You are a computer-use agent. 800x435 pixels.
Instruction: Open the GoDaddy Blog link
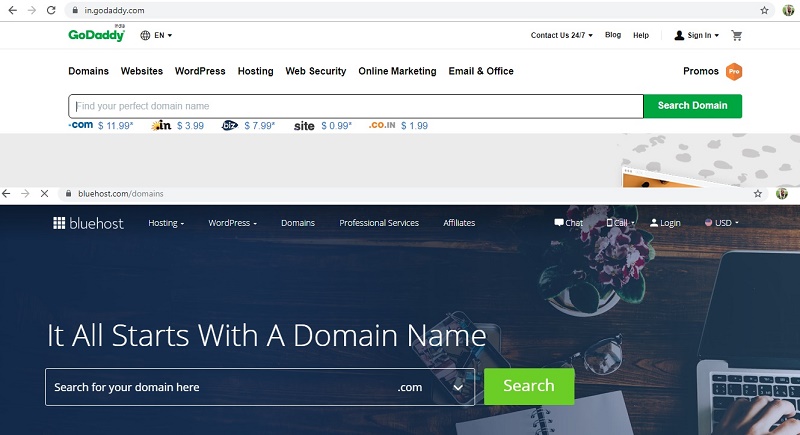pos(613,35)
